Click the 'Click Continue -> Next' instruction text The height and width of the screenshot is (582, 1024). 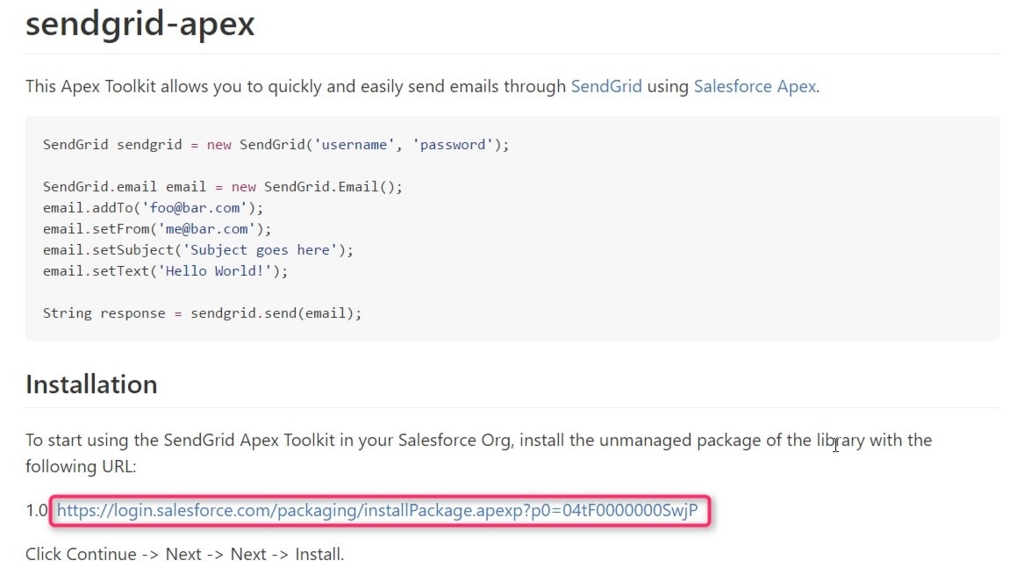pos(184,554)
